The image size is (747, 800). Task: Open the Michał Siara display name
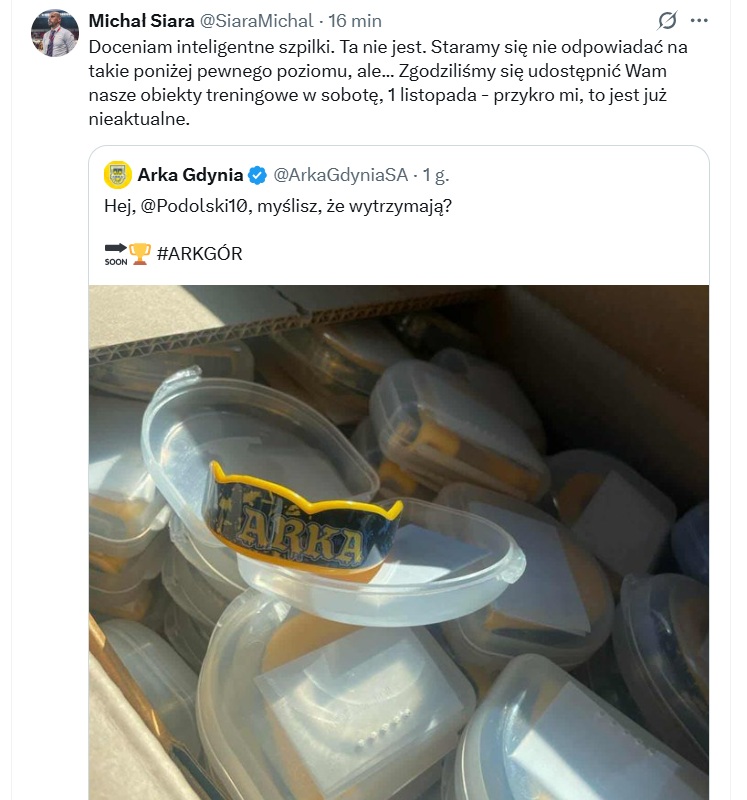(141, 21)
